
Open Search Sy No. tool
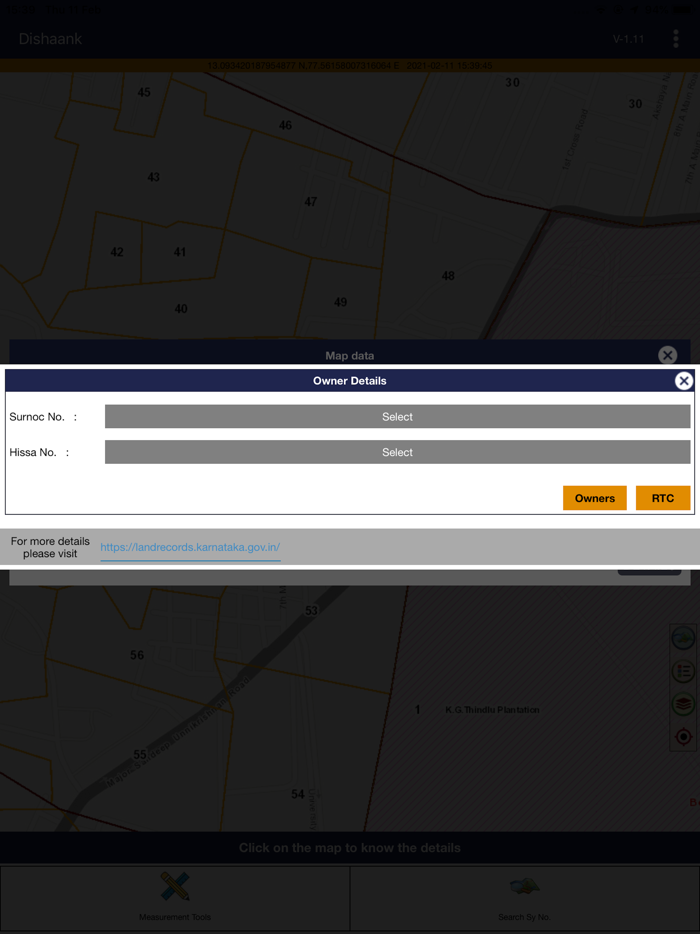[x=524, y=898]
